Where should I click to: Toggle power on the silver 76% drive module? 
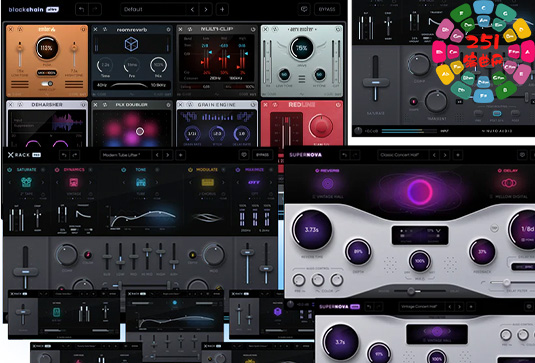coord(338,29)
